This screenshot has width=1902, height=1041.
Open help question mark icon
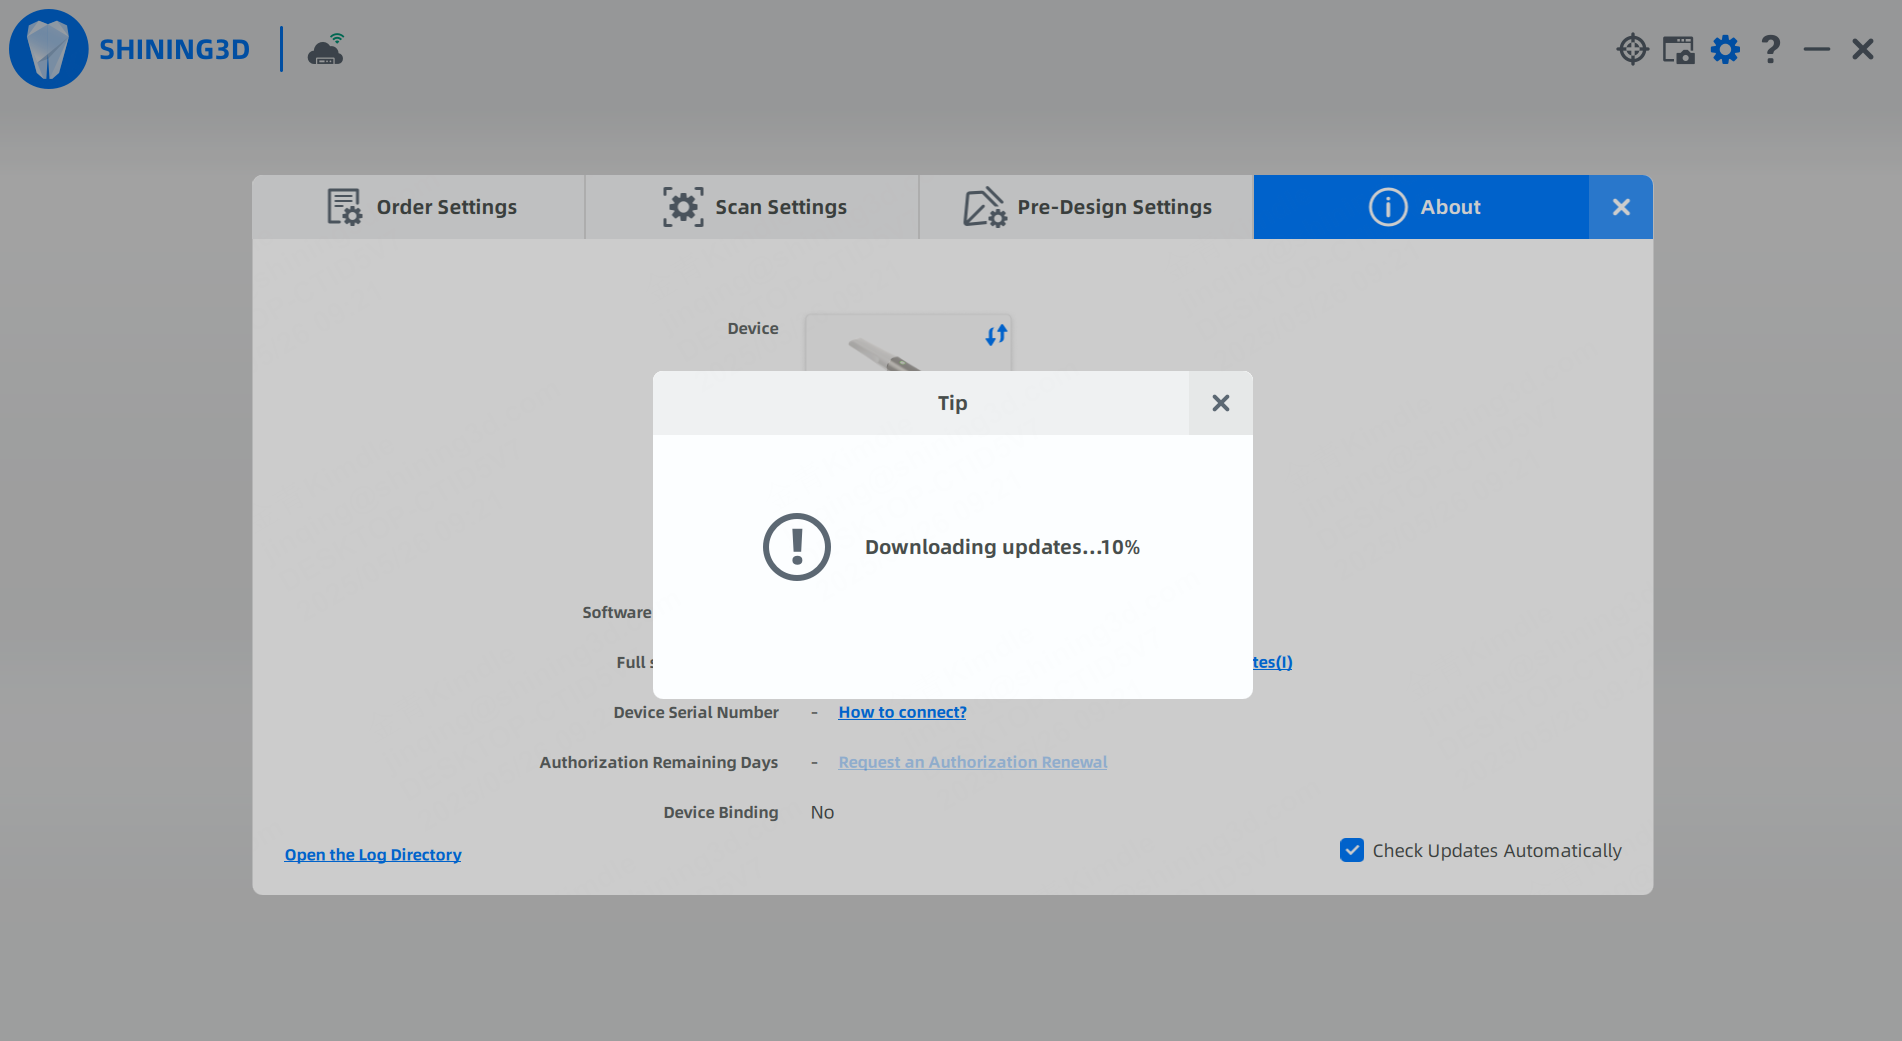pos(1770,49)
